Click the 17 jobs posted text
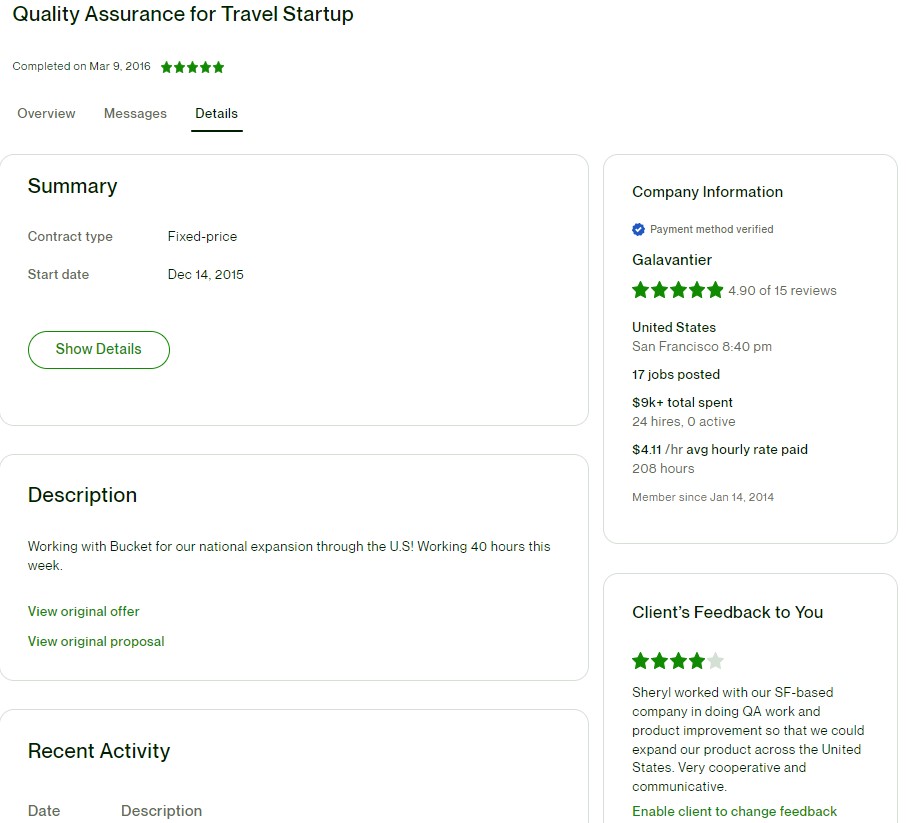Image resolution: width=912 pixels, height=823 pixels. [676, 374]
